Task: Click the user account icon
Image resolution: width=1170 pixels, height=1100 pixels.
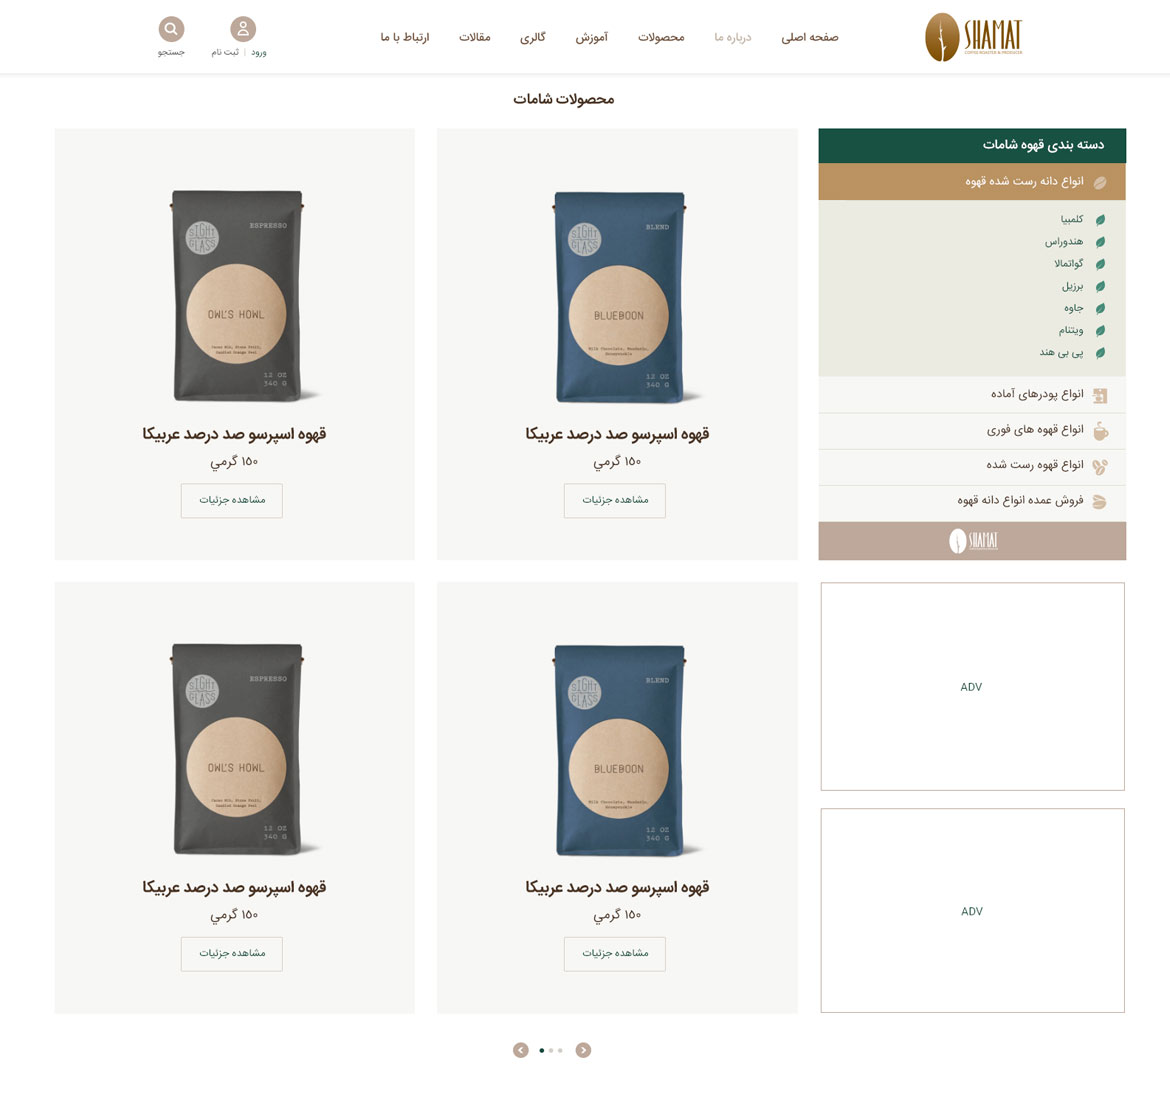Action: point(243,29)
